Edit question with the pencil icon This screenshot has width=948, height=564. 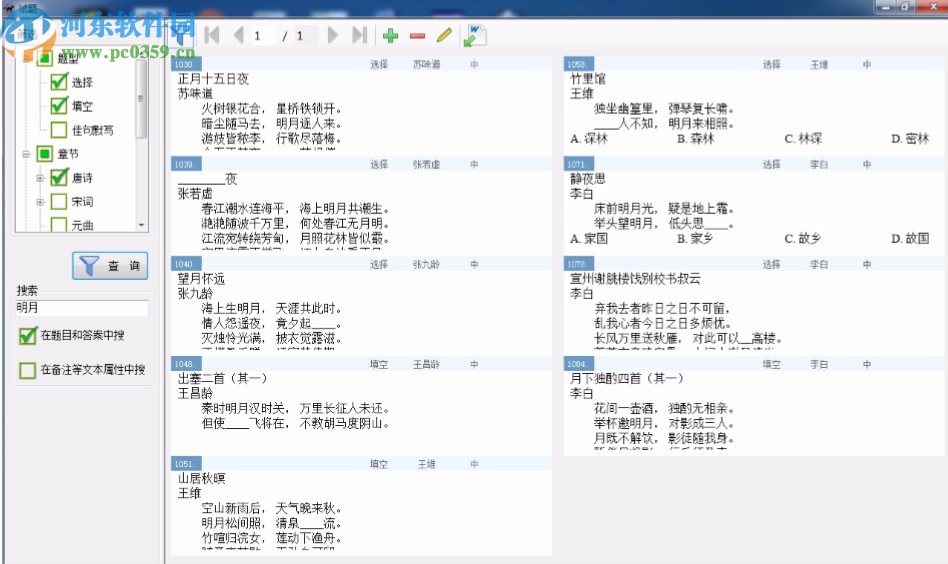tap(444, 36)
